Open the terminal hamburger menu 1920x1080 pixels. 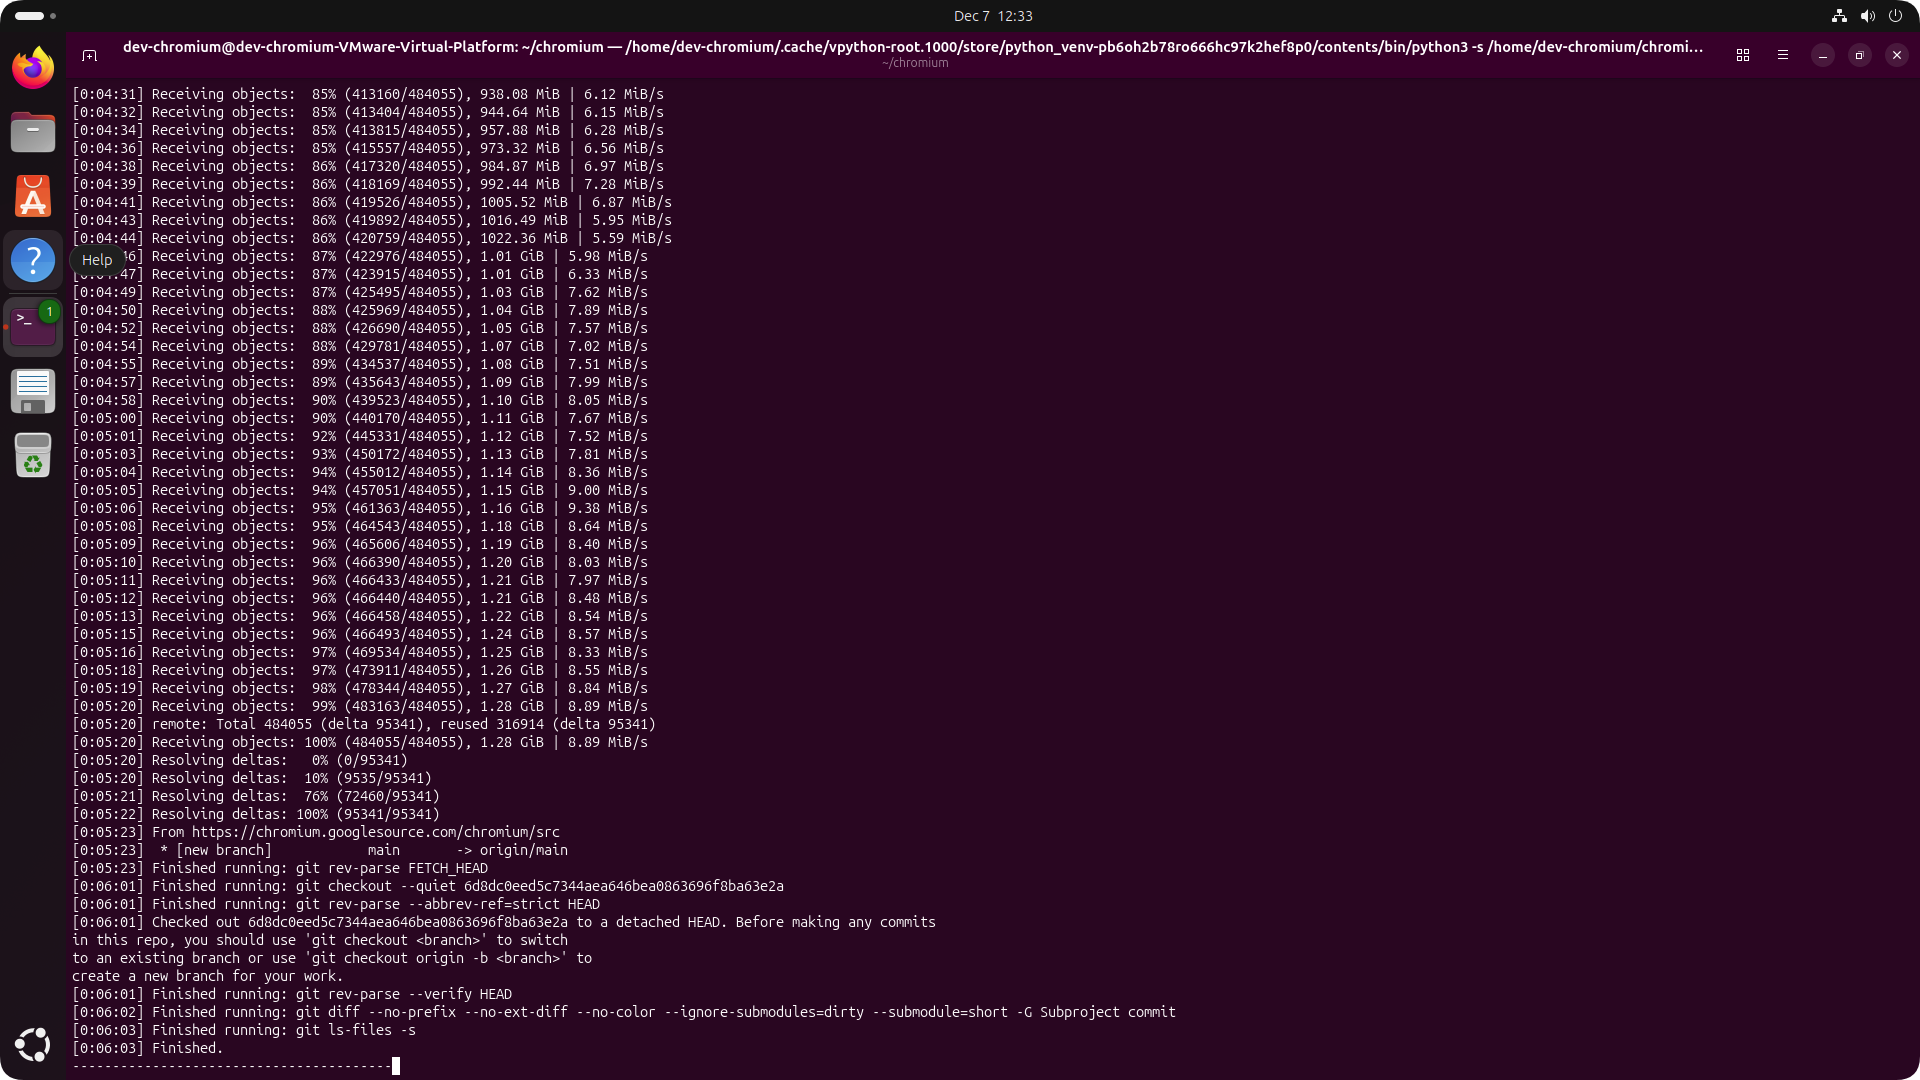[1783, 55]
